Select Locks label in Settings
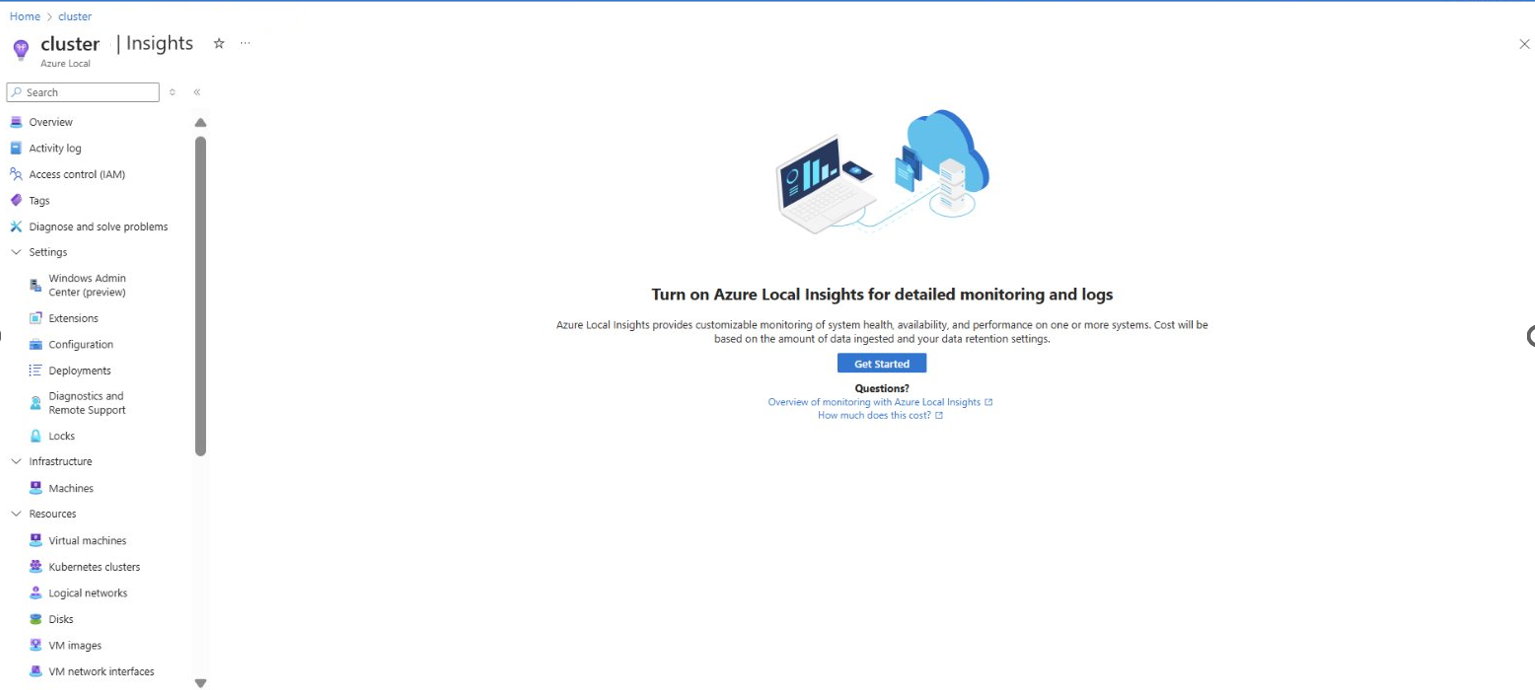 62,436
